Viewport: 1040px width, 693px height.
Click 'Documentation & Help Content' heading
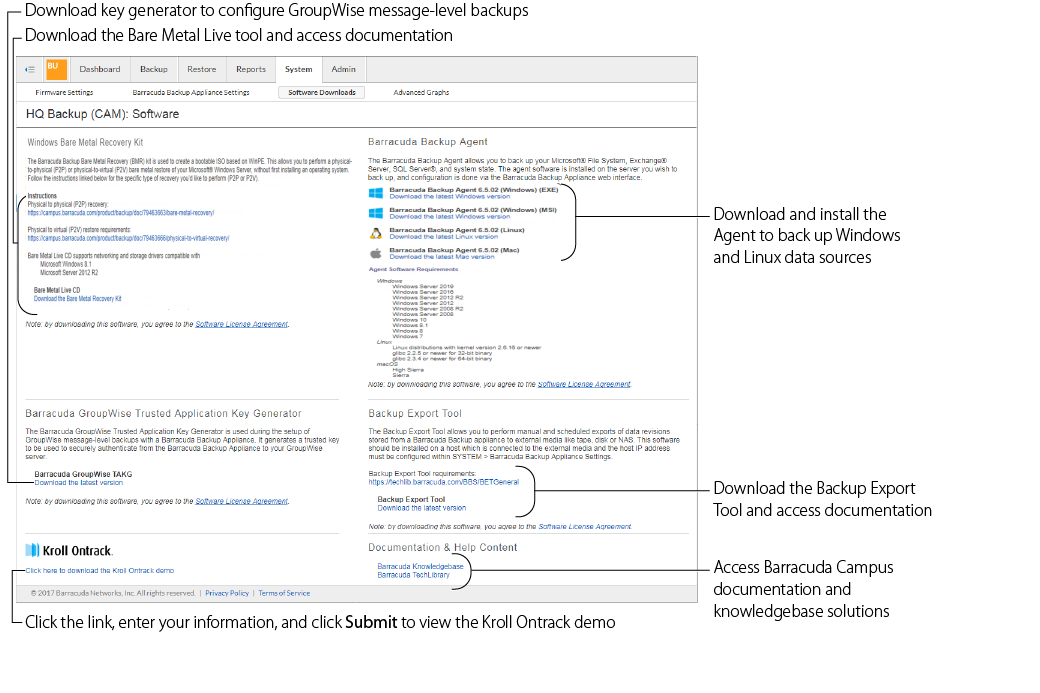pyautogui.click(x=442, y=547)
